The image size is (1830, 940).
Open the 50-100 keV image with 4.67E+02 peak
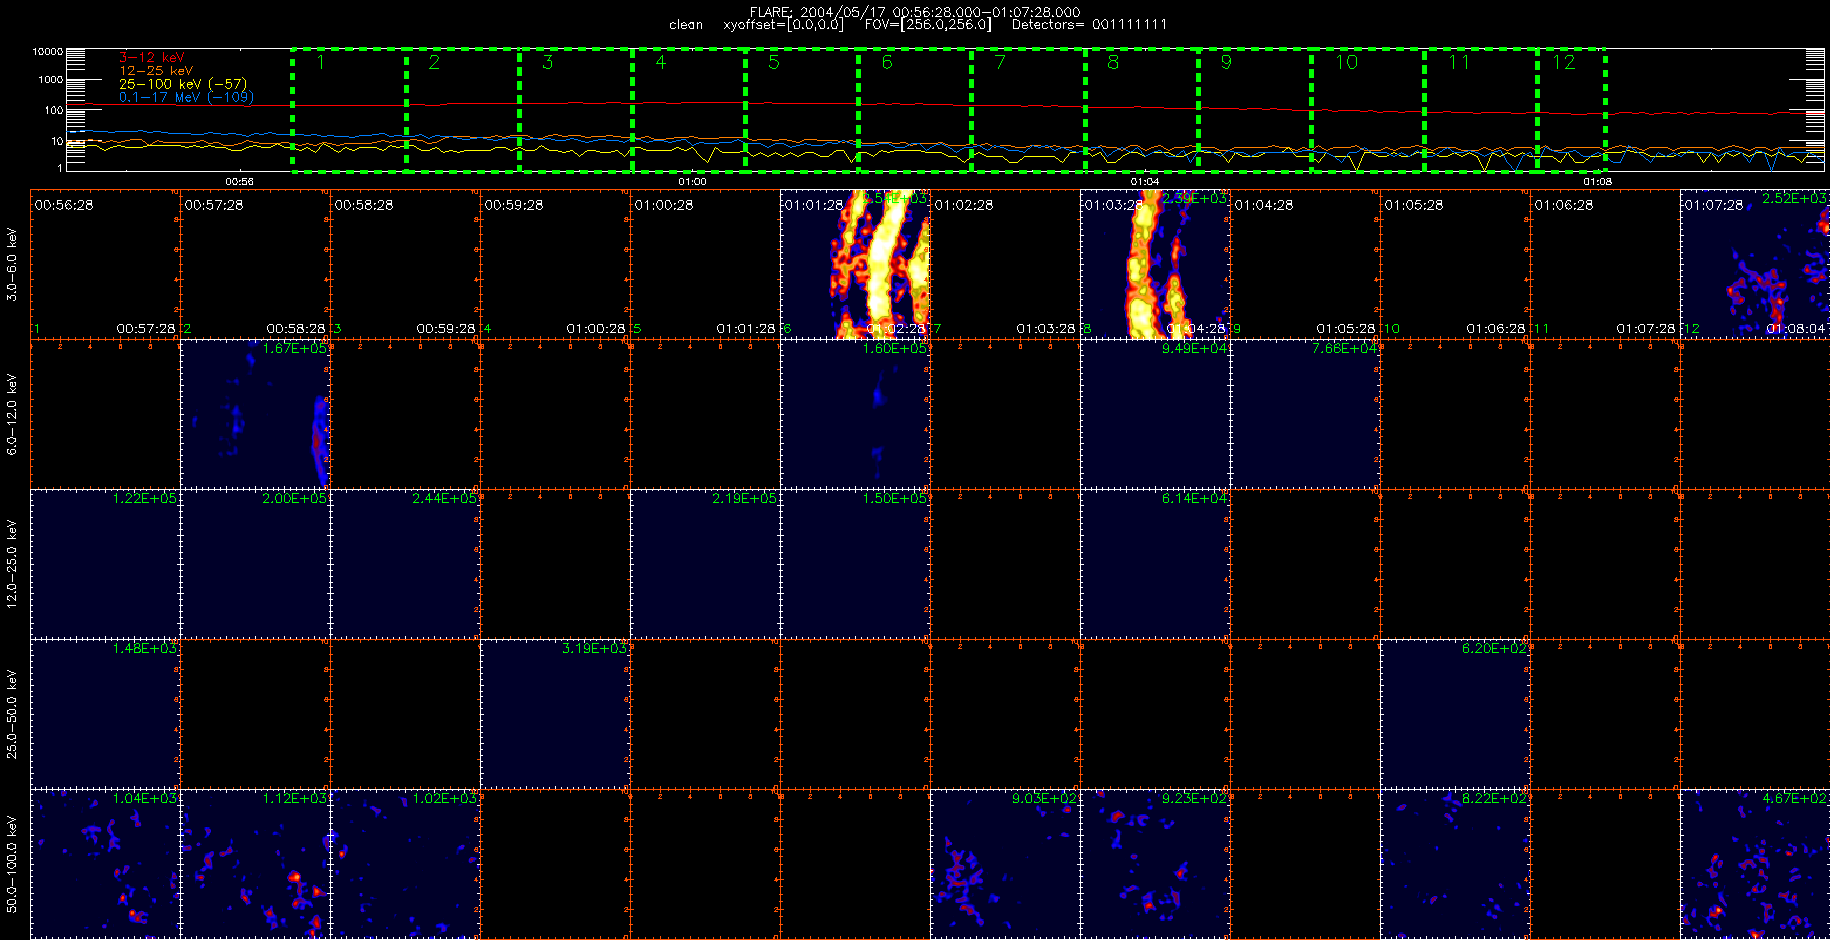[1755, 864]
